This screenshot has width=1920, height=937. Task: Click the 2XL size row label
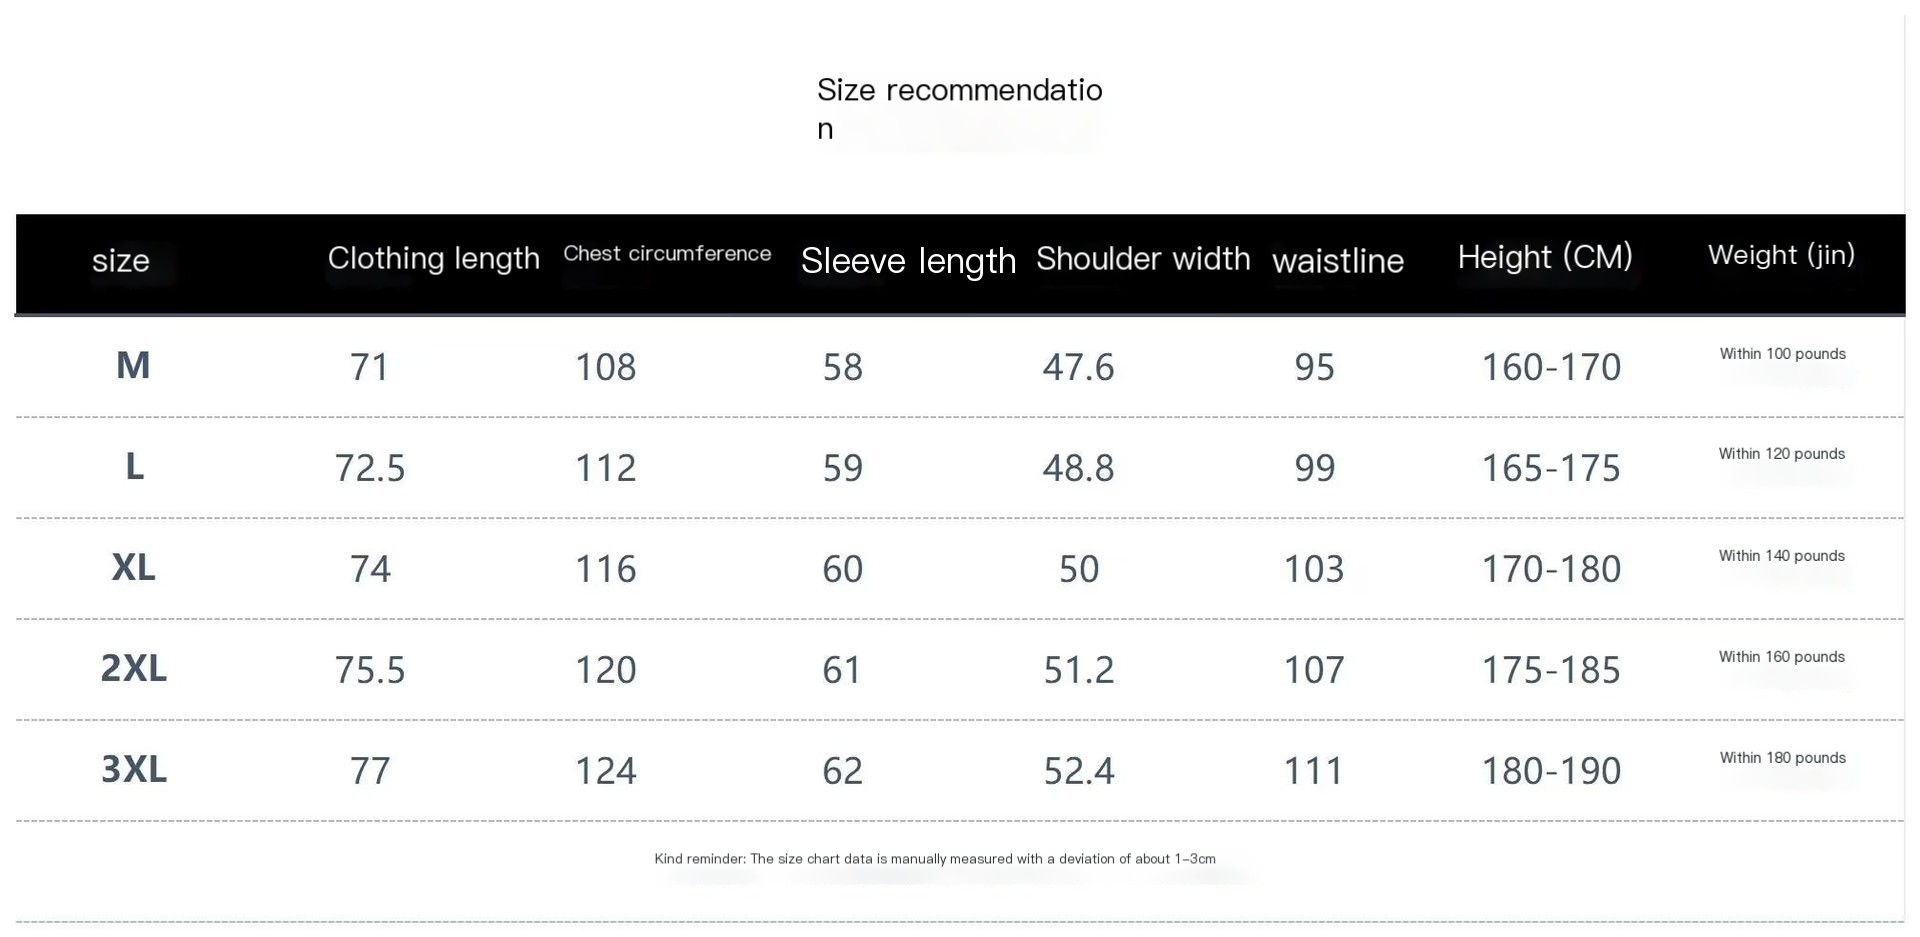[133, 668]
